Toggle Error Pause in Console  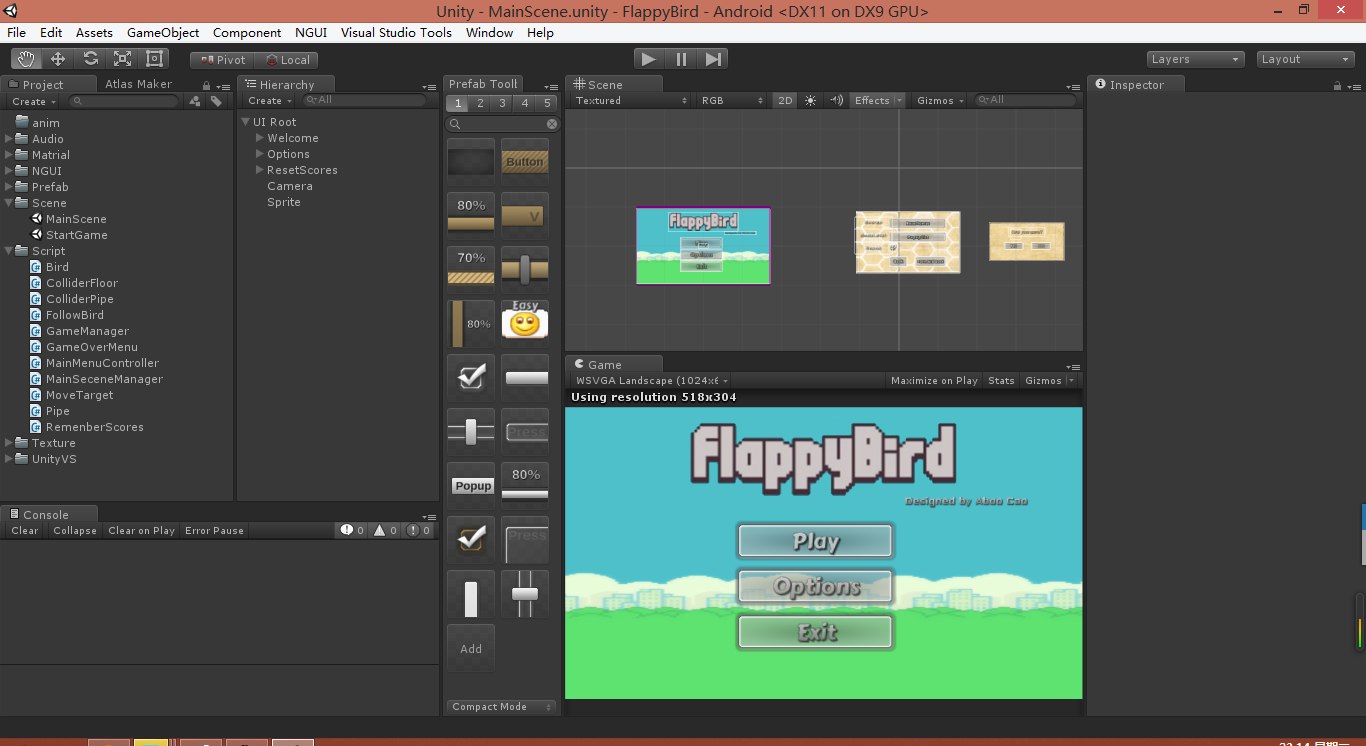coord(214,530)
